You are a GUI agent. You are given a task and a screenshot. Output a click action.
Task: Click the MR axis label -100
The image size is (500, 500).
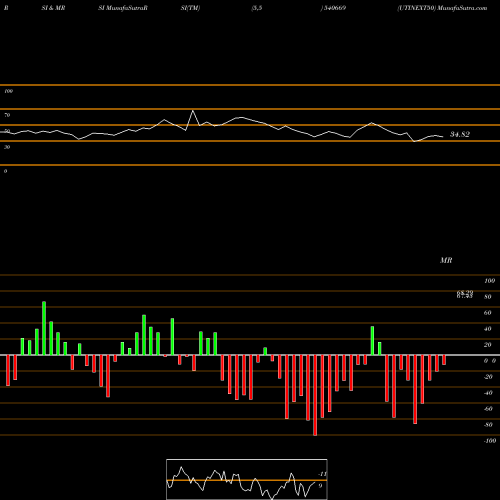[490, 441]
